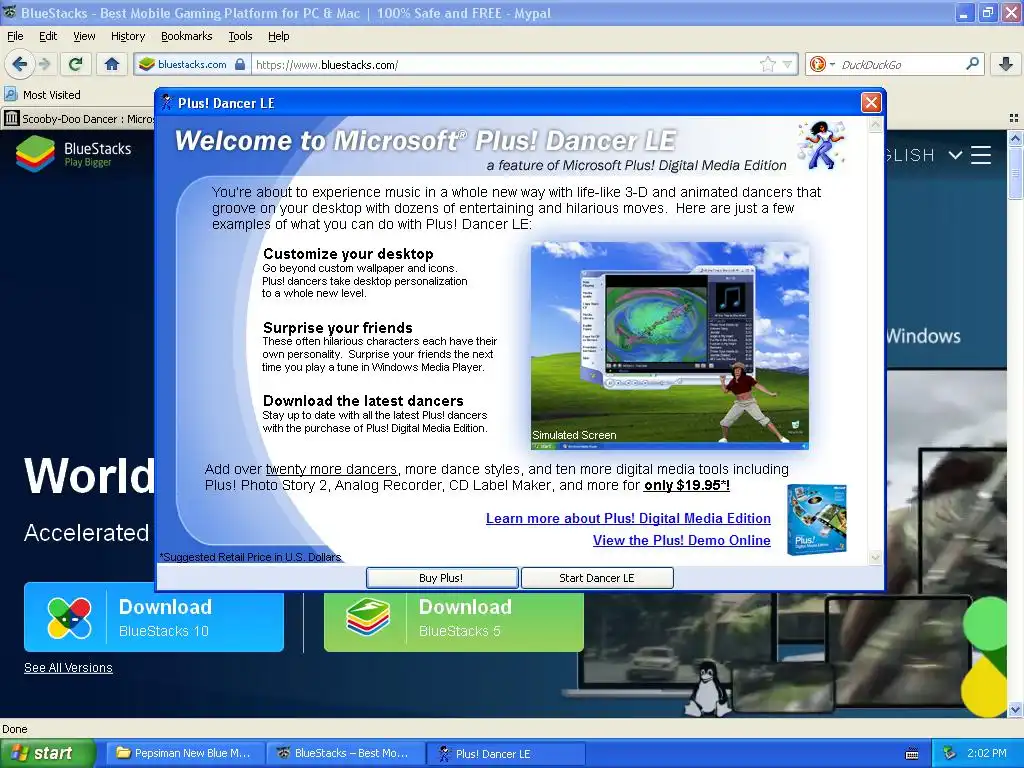Go back using the browser back arrow
The image size is (1024, 768).
coord(20,64)
